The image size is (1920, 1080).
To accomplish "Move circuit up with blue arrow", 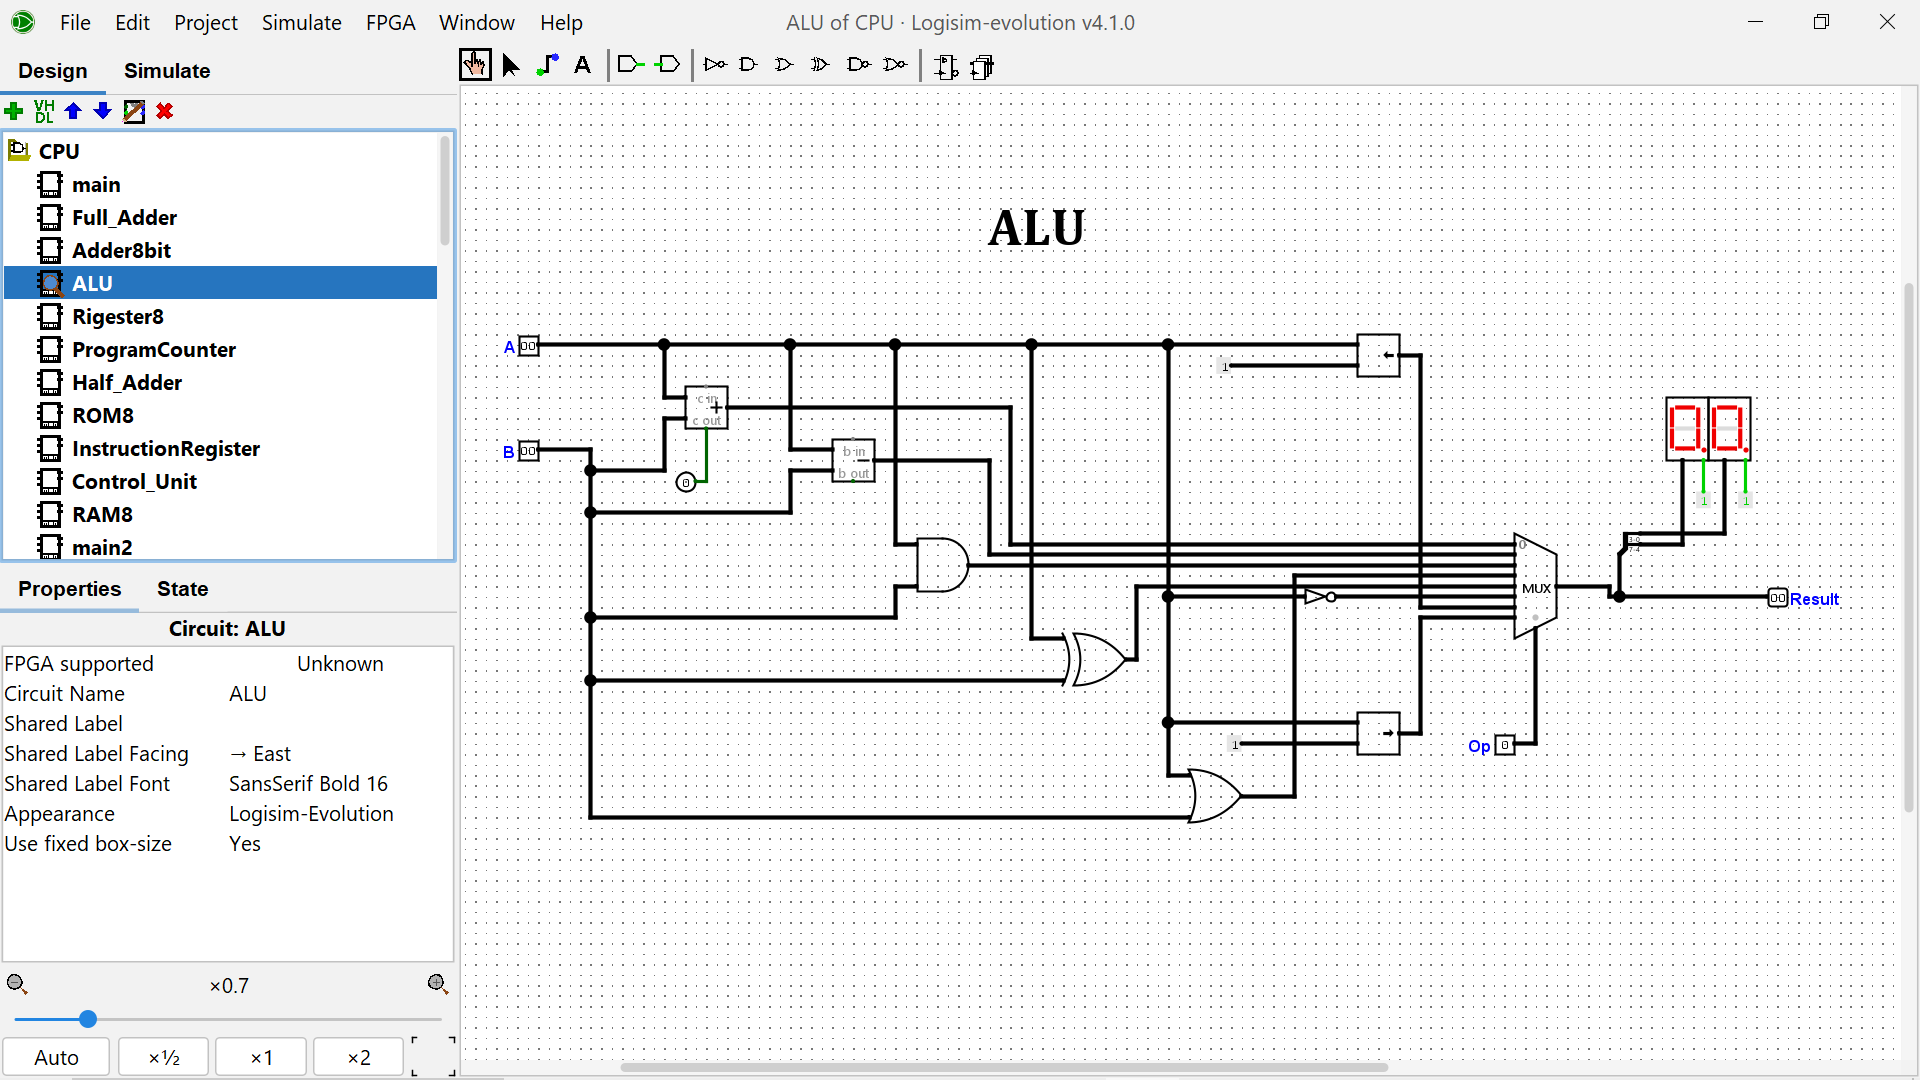I will click(x=73, y=111).
